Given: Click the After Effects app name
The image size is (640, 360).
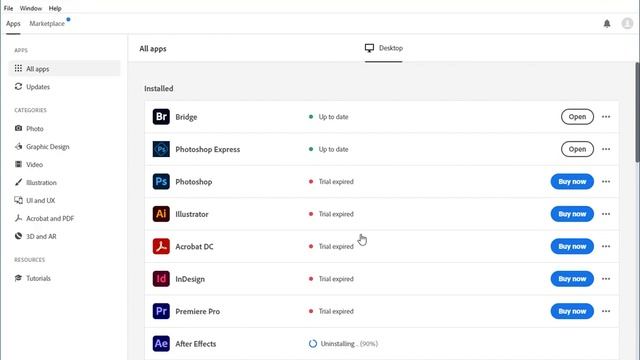Looking at the screenshot, I should pos(196,344).
